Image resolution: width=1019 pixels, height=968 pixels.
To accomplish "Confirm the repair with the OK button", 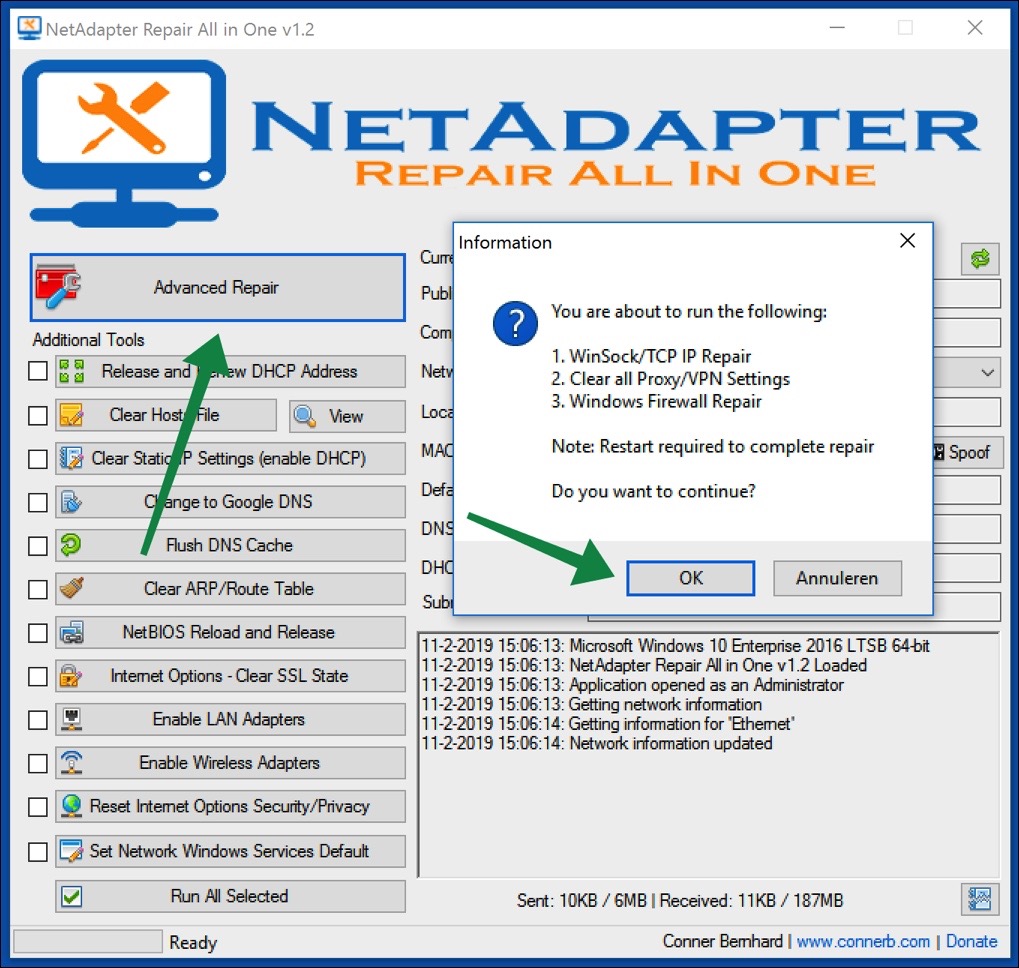I will 691,578.
